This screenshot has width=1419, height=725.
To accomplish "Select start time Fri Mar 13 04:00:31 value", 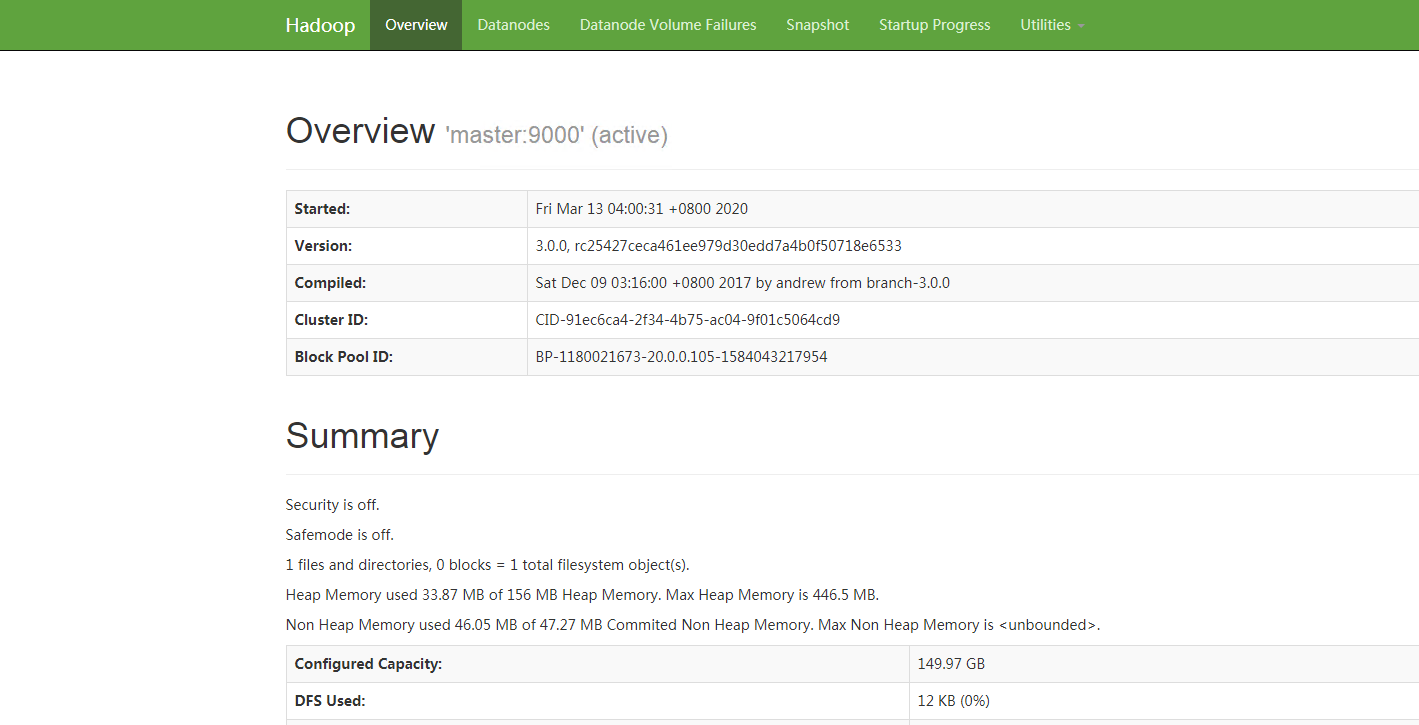I will (642, 209).
